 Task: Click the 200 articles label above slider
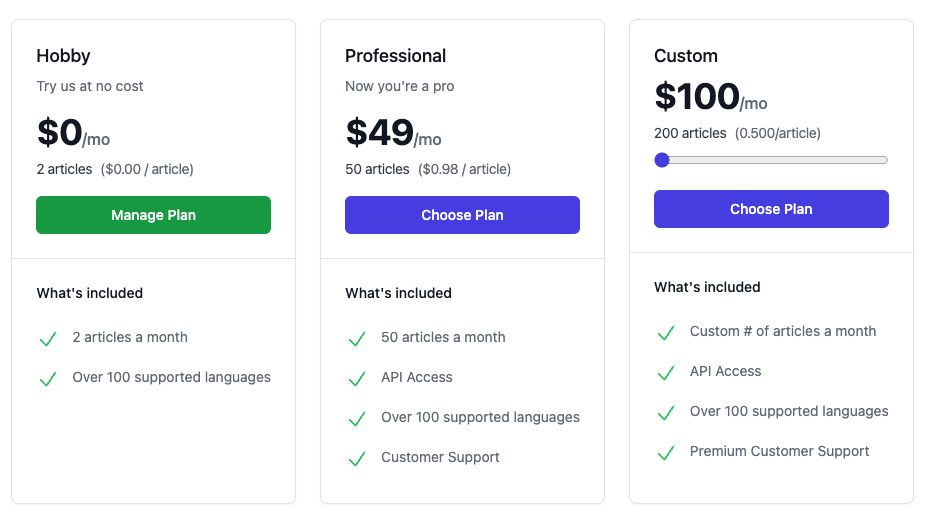690,133
